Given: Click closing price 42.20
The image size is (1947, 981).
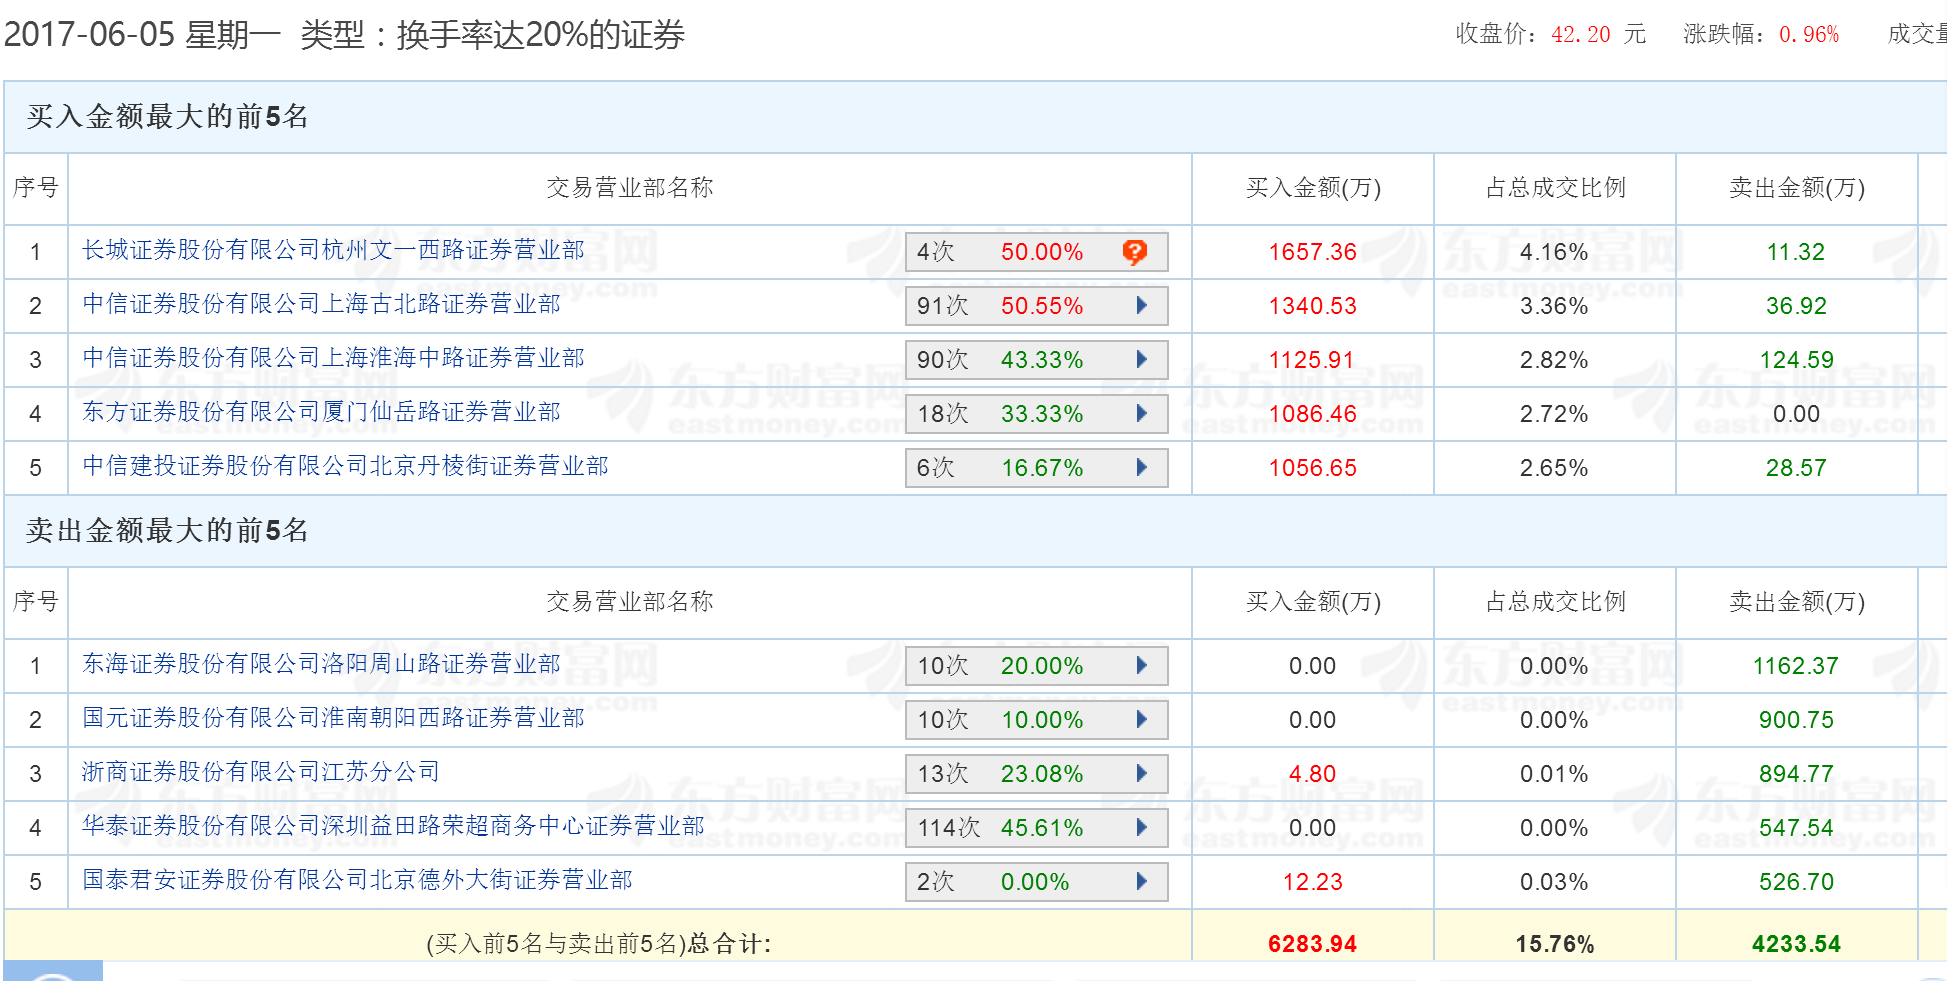Looking at the screenshot, I should point(1580,34).
